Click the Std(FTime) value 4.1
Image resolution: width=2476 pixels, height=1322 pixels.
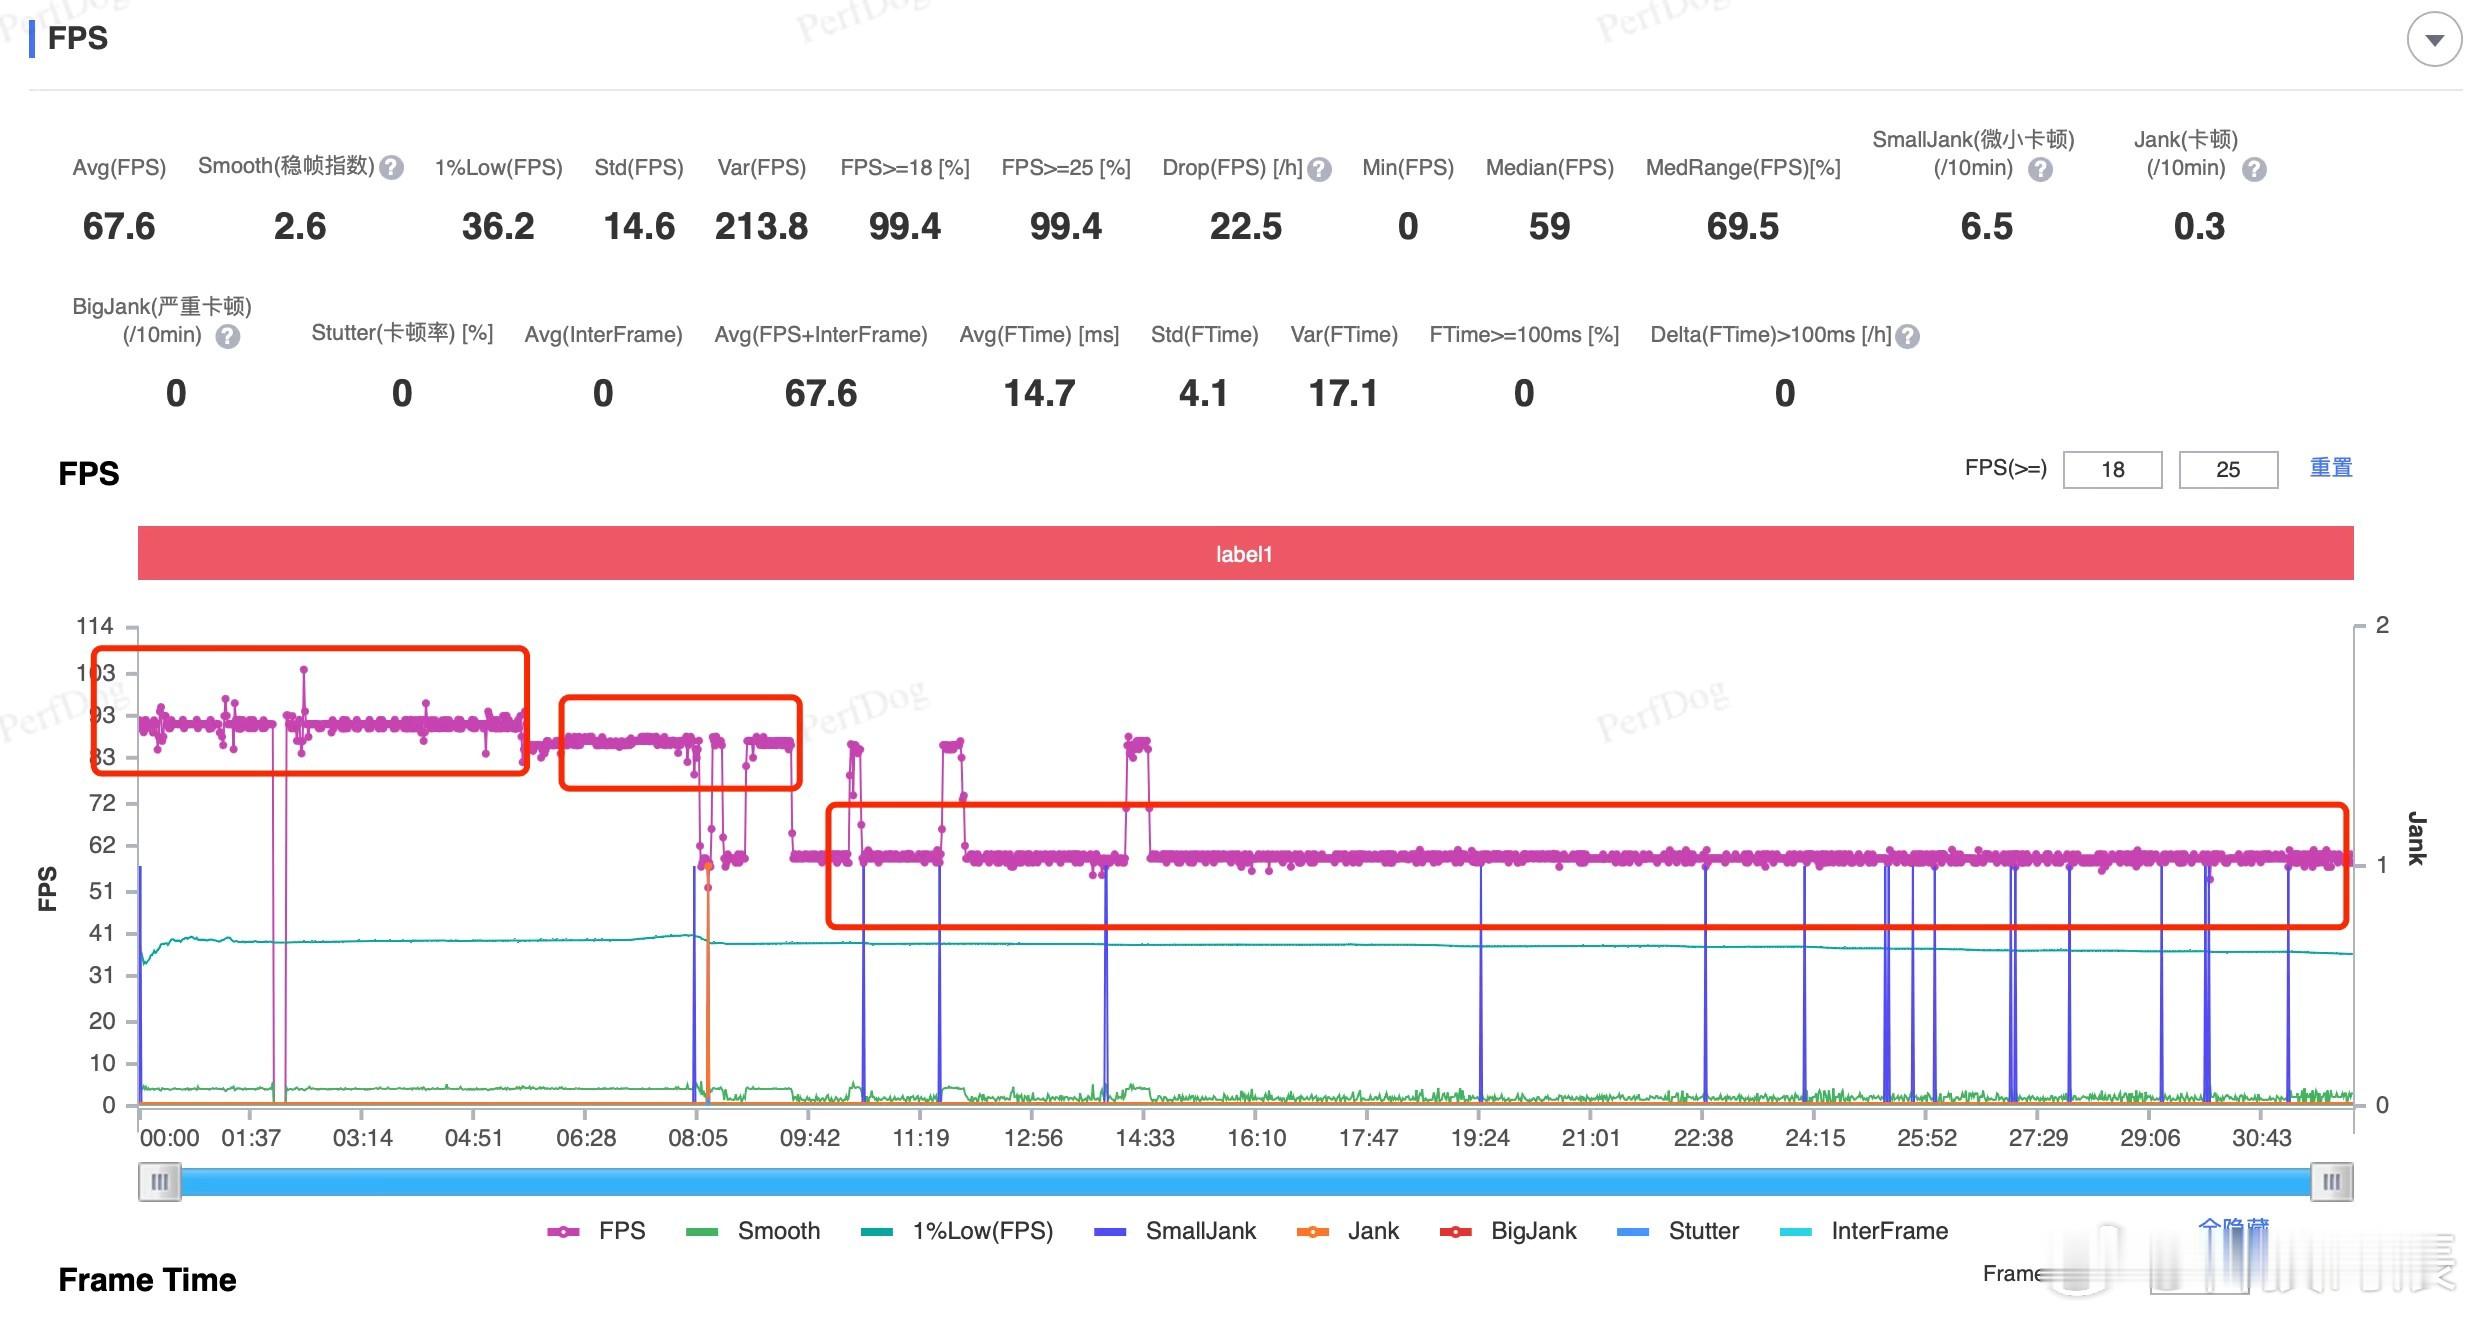click(x=1203, y=394)
